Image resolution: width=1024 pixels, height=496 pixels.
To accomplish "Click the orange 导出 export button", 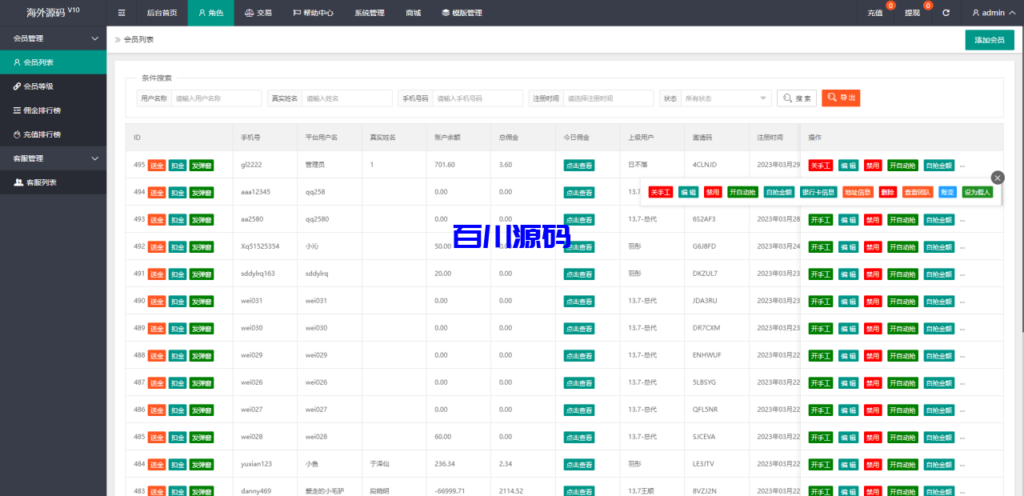I will click(841, 98).
